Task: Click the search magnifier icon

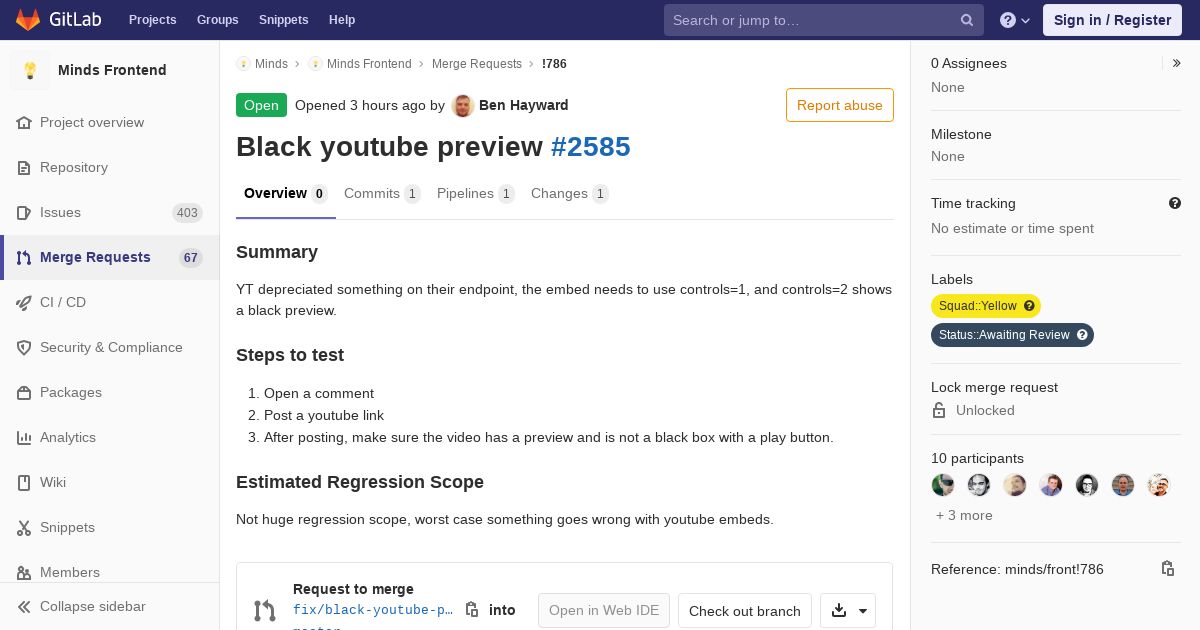Action: click(967, 20)
